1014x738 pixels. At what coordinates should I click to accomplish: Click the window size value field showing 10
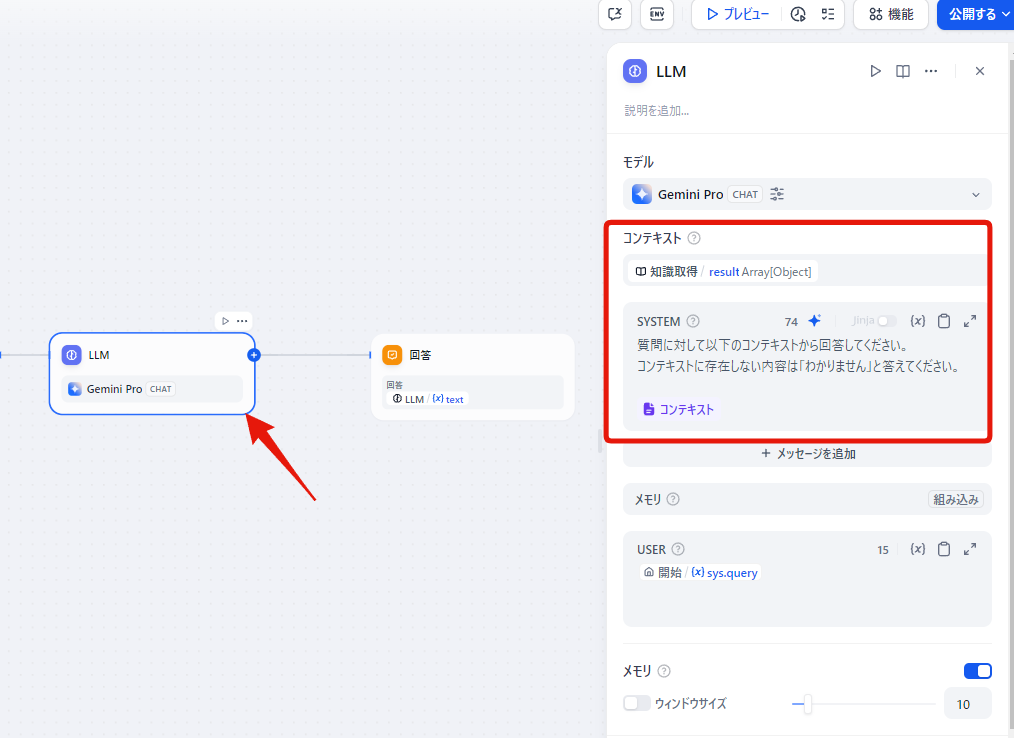click(x=967, y=704)
